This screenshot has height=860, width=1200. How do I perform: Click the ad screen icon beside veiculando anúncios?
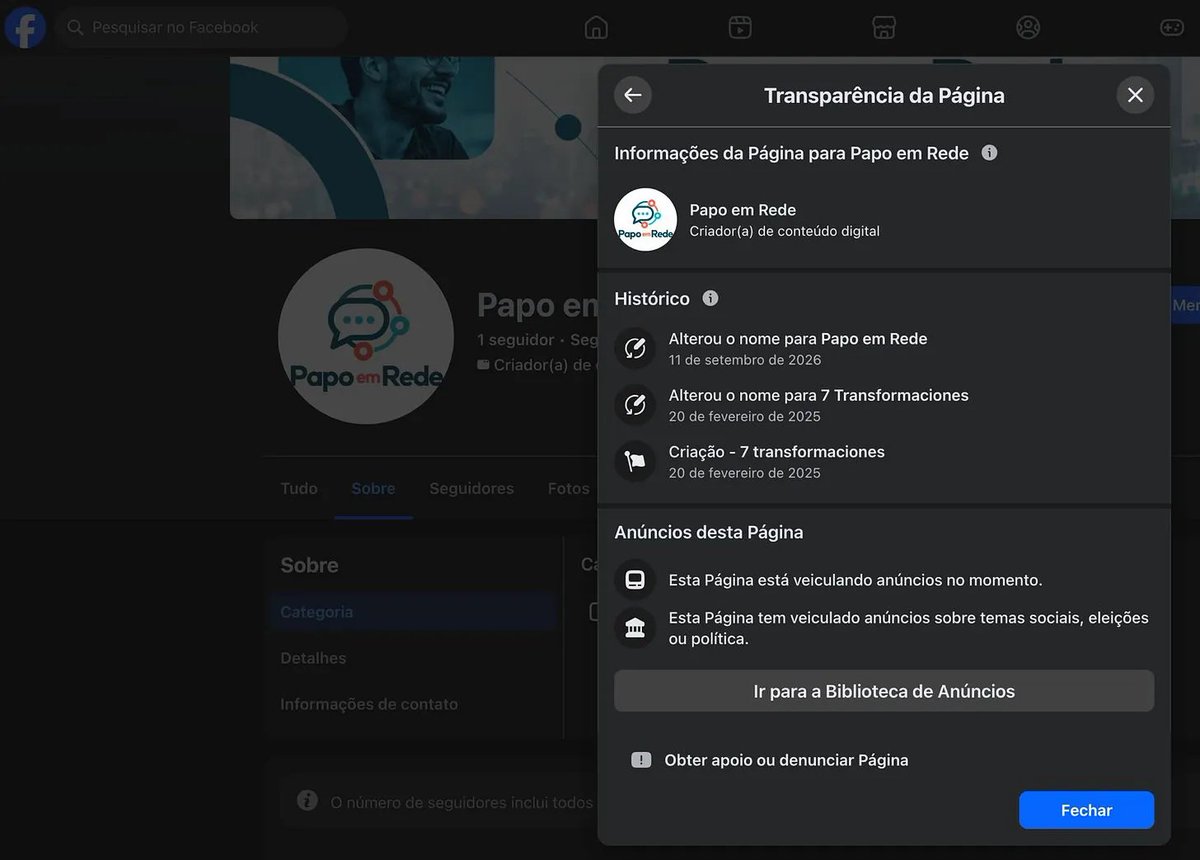point(635,580)
